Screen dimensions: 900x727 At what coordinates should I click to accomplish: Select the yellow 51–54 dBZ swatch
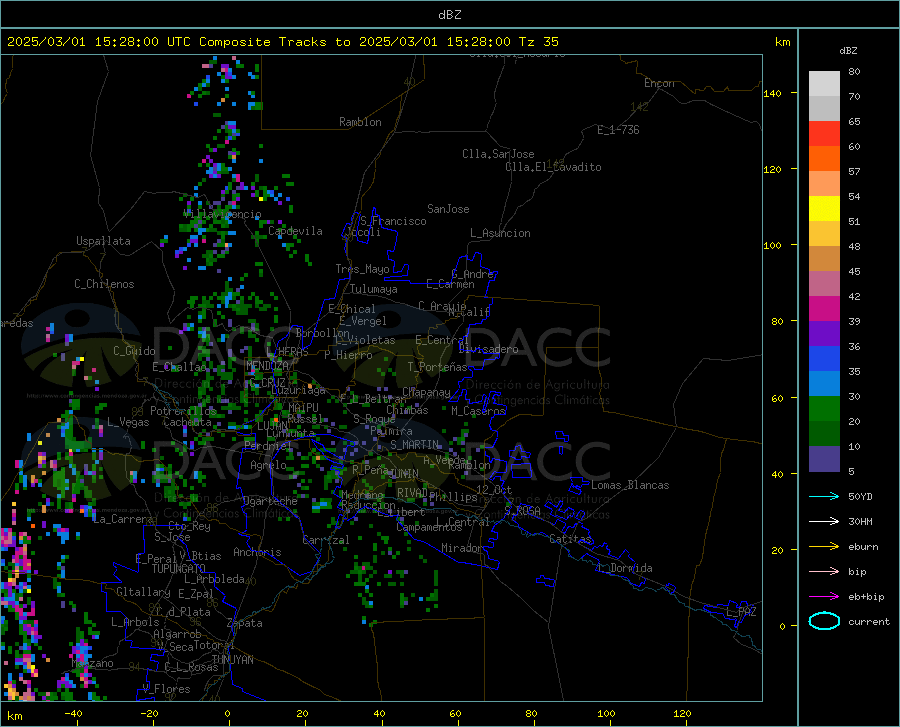click(824, 209)
